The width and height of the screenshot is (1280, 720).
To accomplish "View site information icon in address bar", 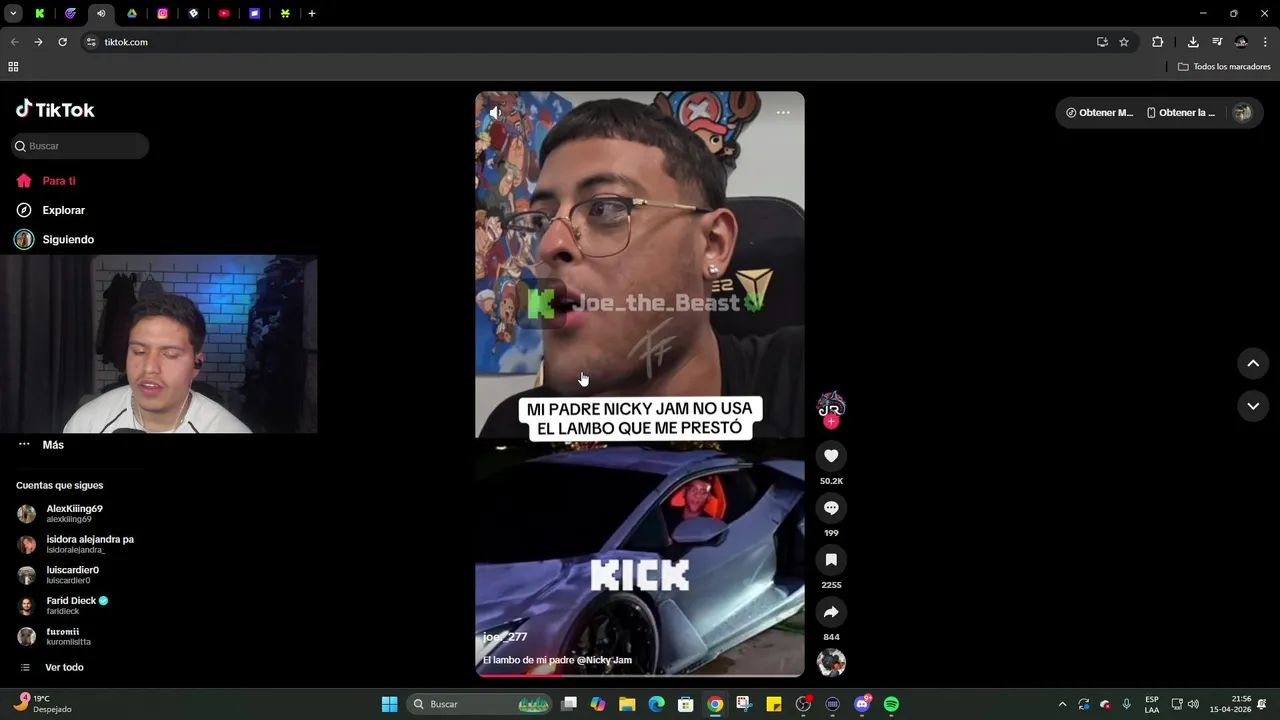I will click(x=91, y=42).
